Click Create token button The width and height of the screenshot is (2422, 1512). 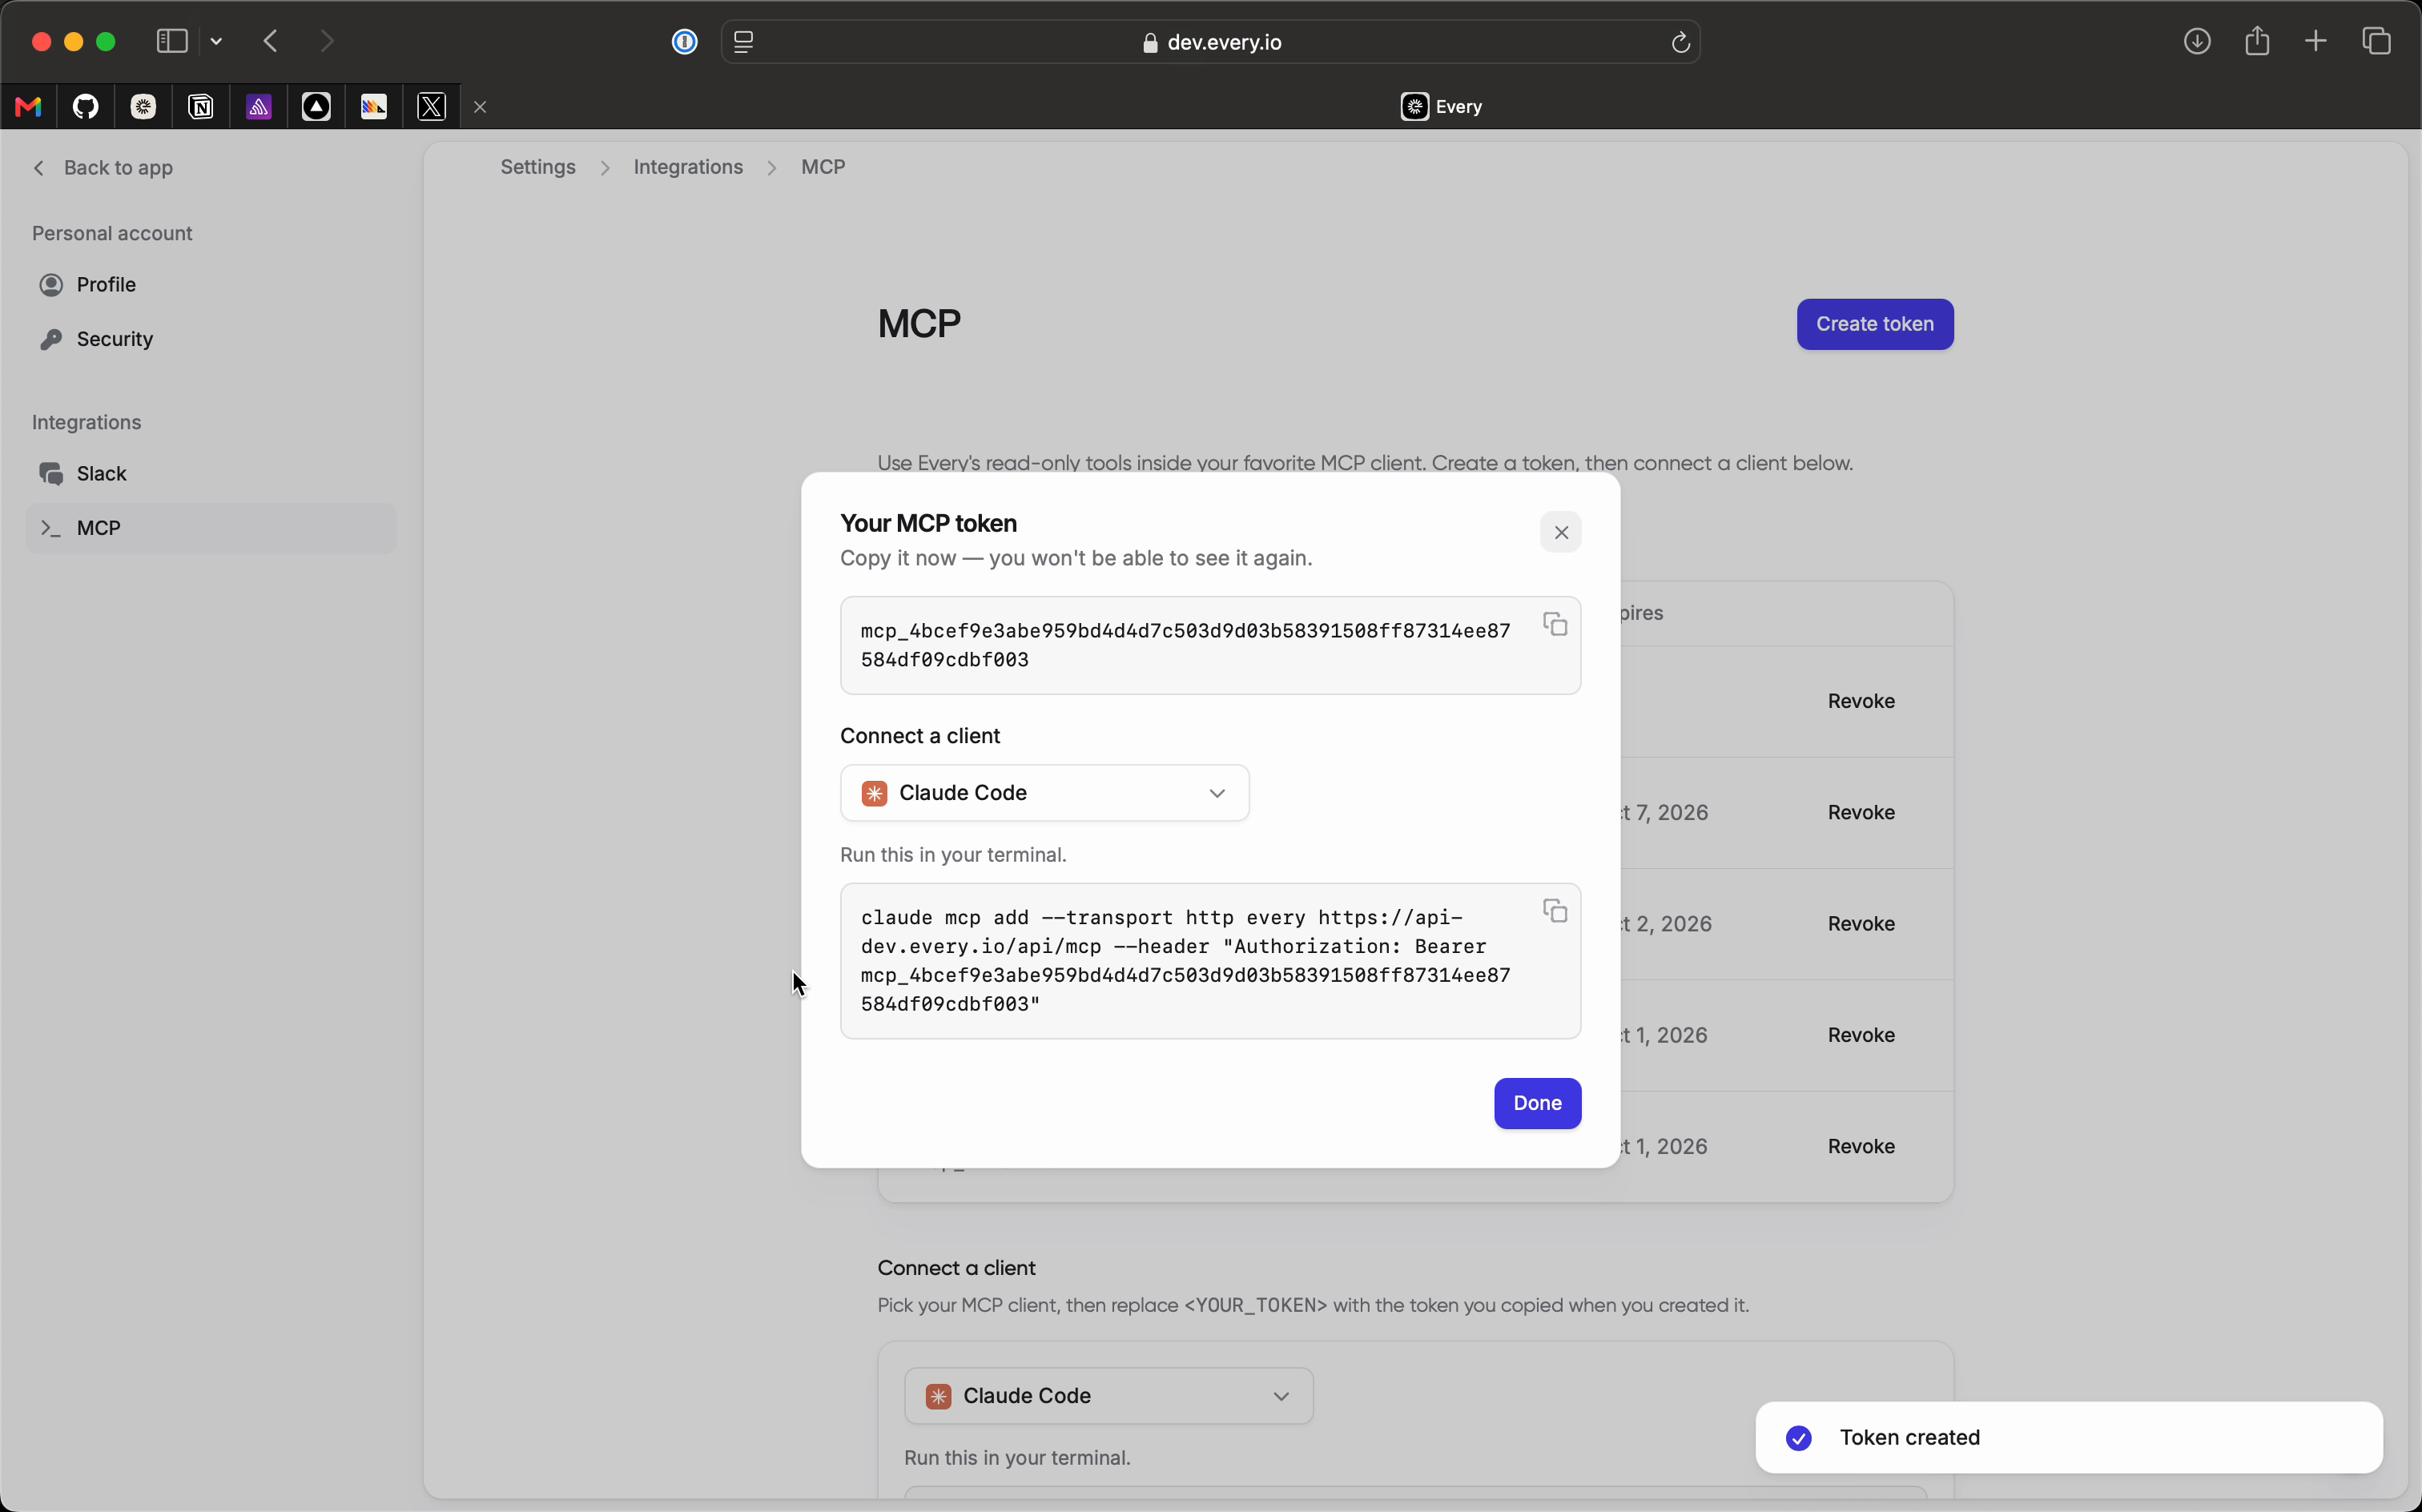(1874, 324)
